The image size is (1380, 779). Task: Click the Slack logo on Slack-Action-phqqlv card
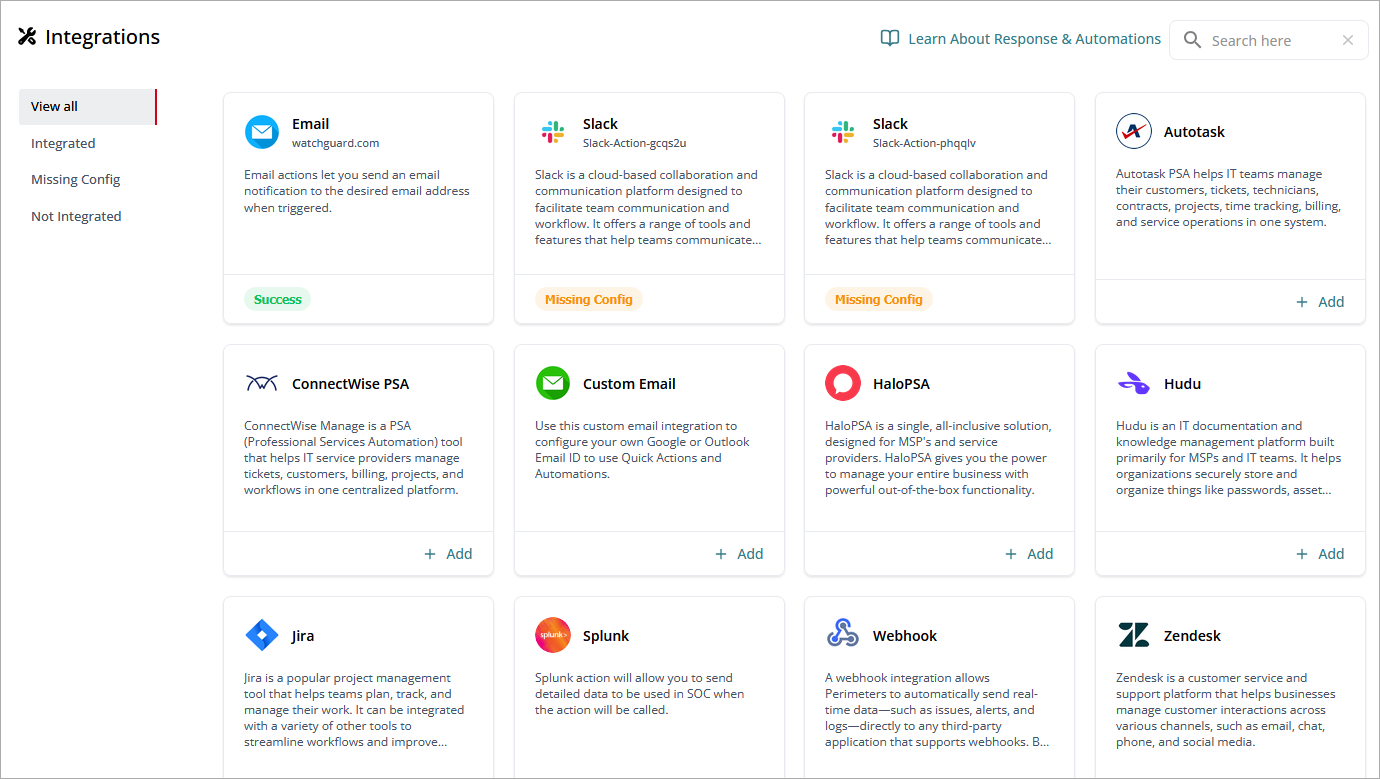pyautogui.click(x=842, y=132)
